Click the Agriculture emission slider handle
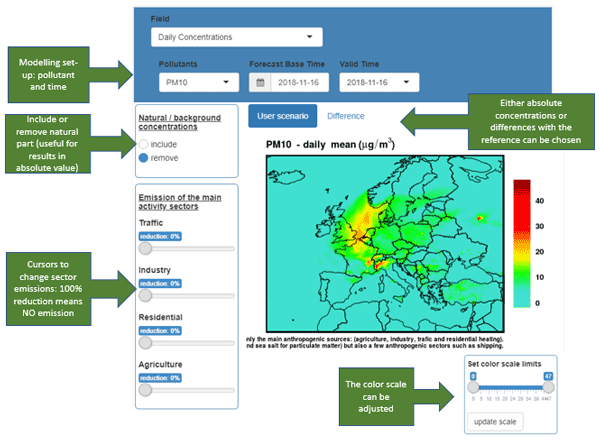 (x=144, y=390)
